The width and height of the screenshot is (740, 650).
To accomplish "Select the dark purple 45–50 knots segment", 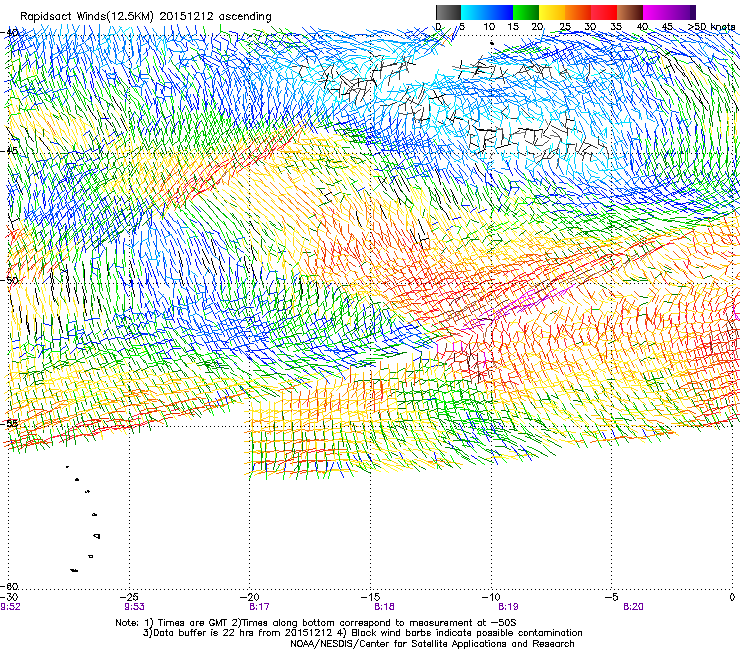I will (682, 12).
